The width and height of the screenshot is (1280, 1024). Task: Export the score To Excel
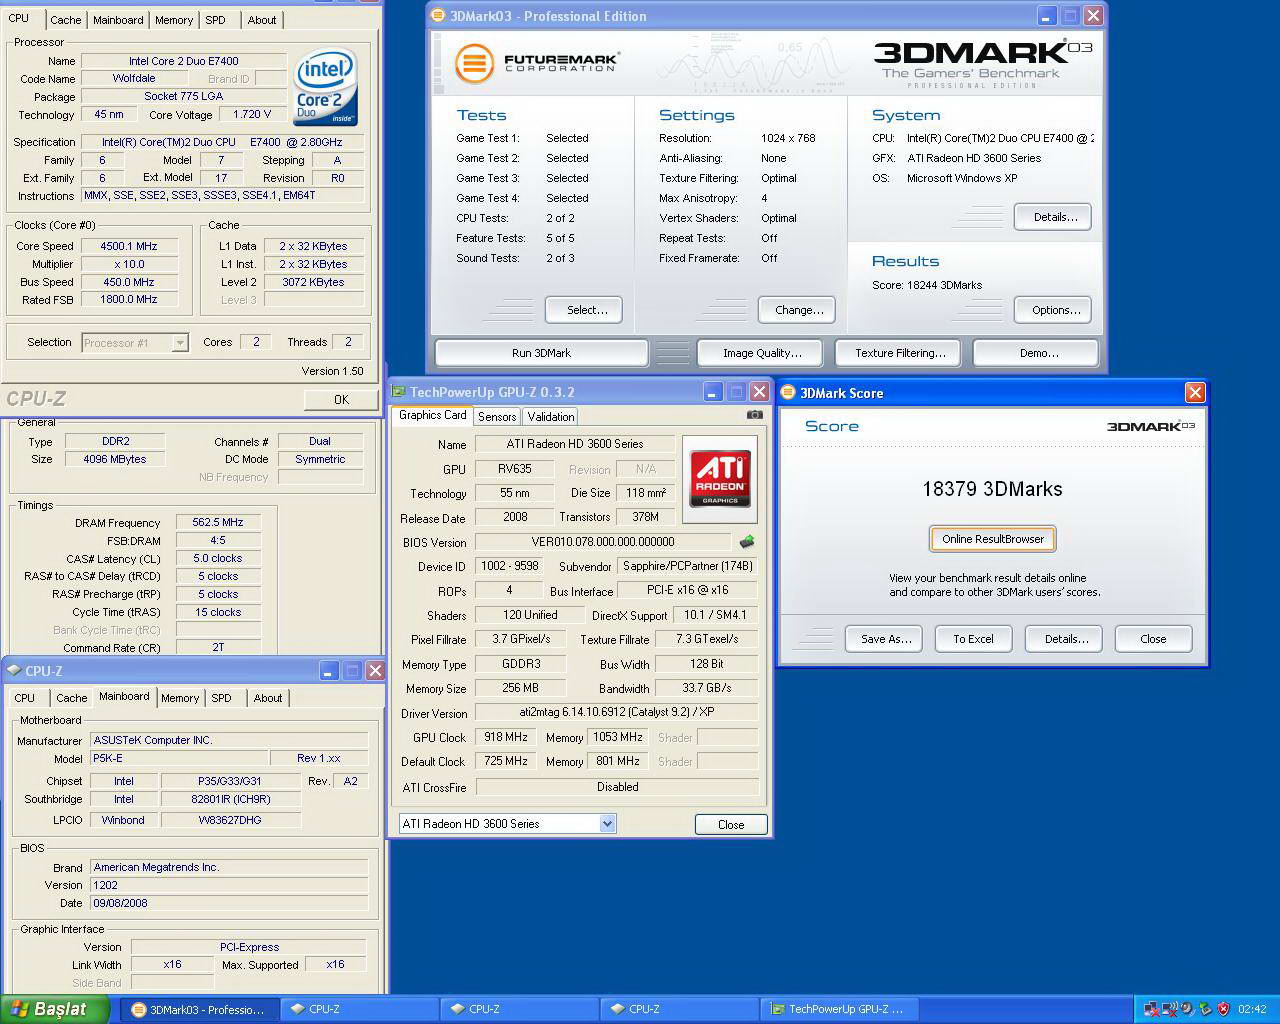pyautogui.click(x=973, y=639)
